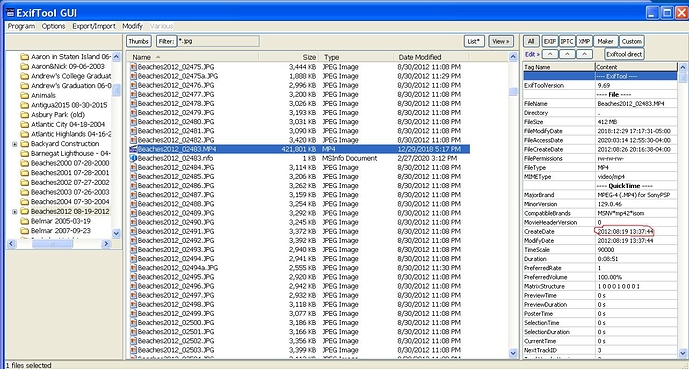The height and width of the screenshot is (369, 689).
Task: Open the Options menu
Action: click(54, 26)
